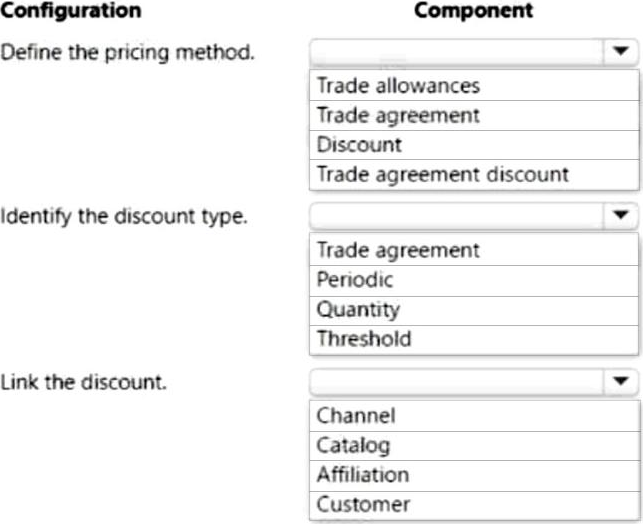Choose Affiliation to link the discount

coord(362,474)
